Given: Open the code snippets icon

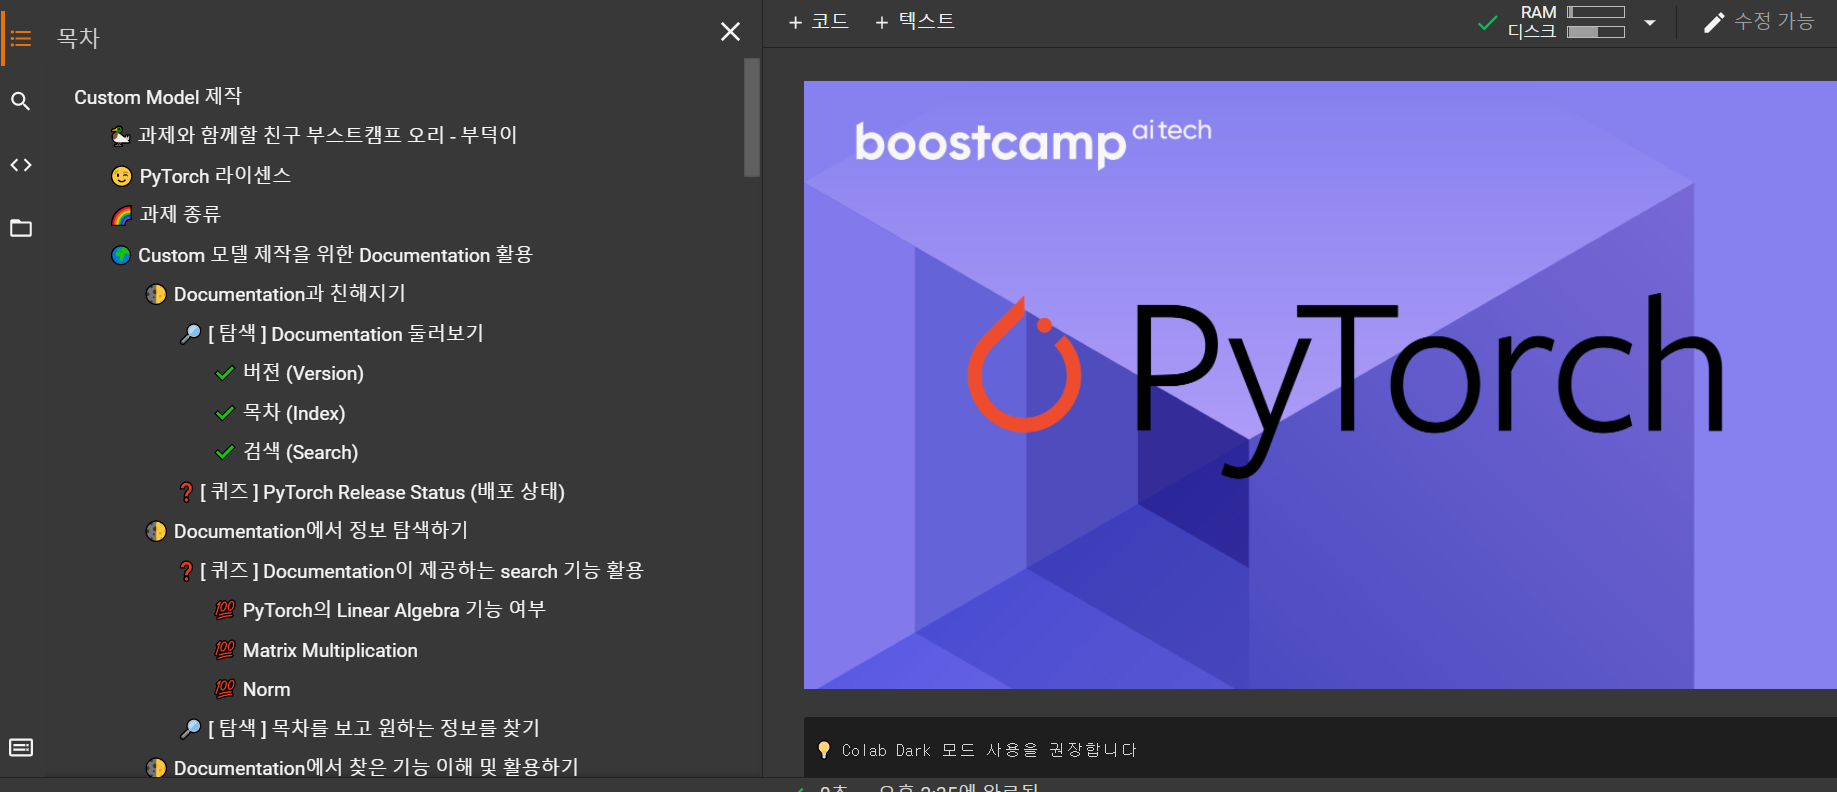Looking at the screenshot, I should click(21, 165).
